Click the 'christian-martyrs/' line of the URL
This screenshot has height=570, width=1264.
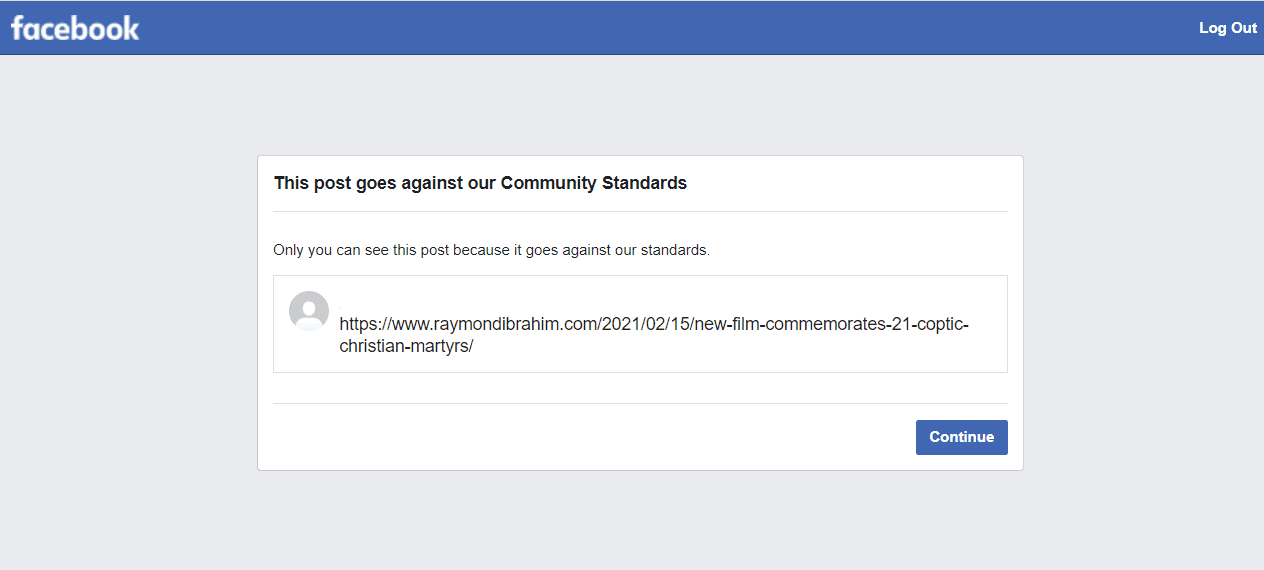pyautogui.click(x=406, y=347)
